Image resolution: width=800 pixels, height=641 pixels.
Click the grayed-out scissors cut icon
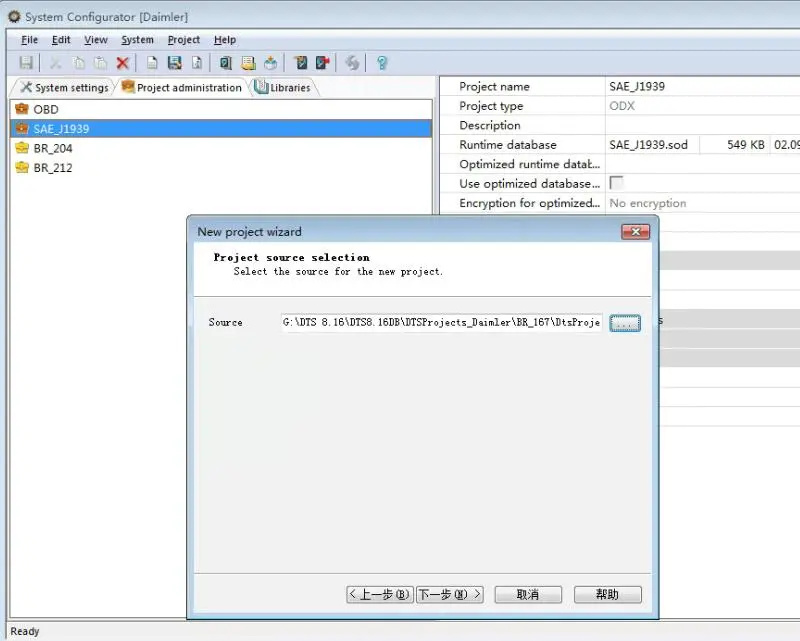click(55, 63)
